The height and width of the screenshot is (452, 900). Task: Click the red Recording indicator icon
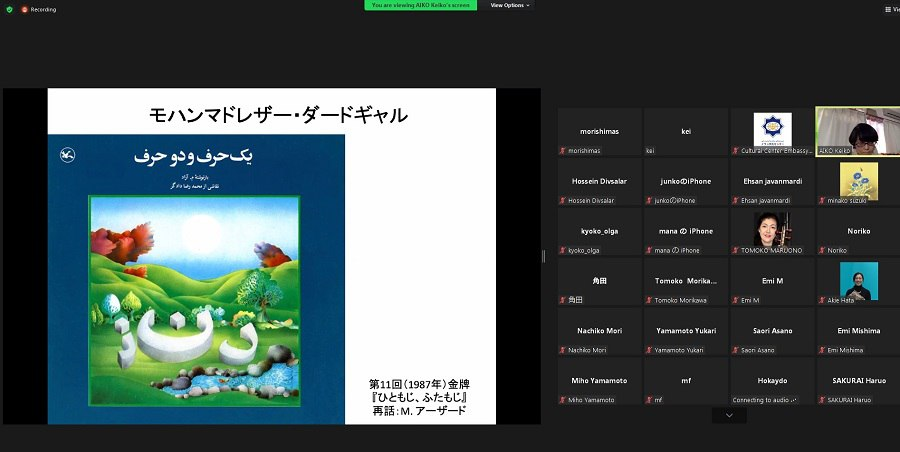click(x=23, y=9)
